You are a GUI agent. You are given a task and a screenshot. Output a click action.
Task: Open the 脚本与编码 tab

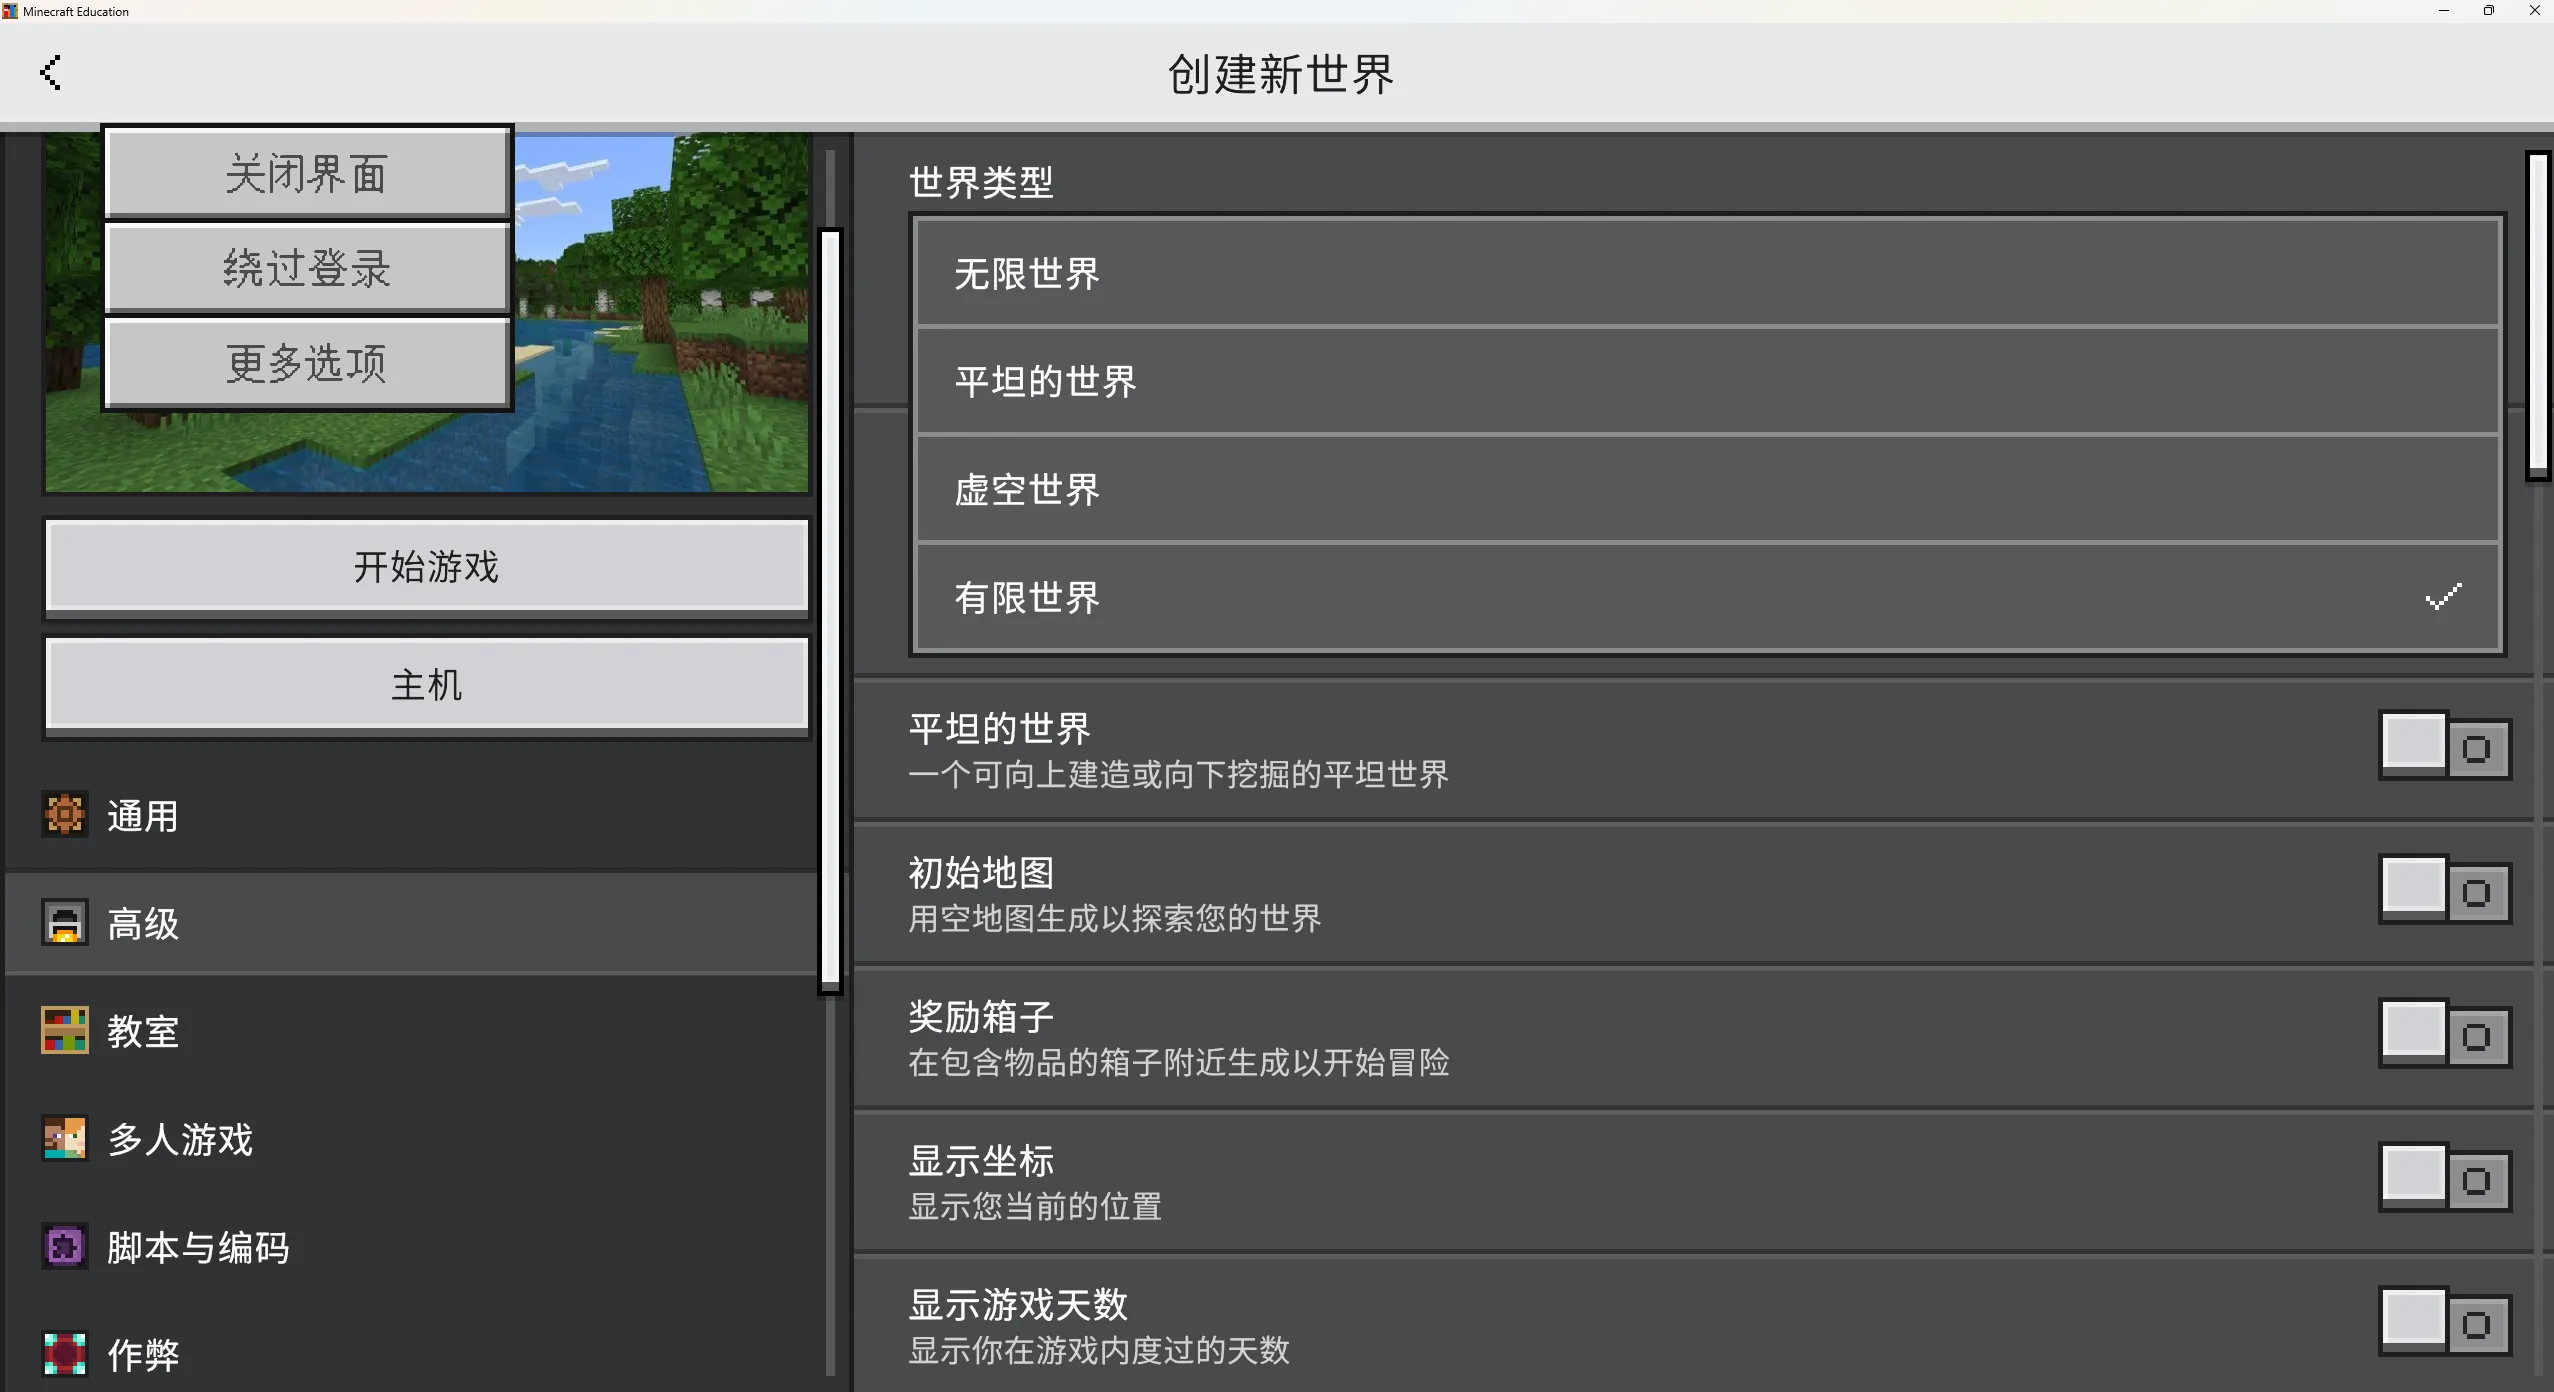pos(412,1247)
